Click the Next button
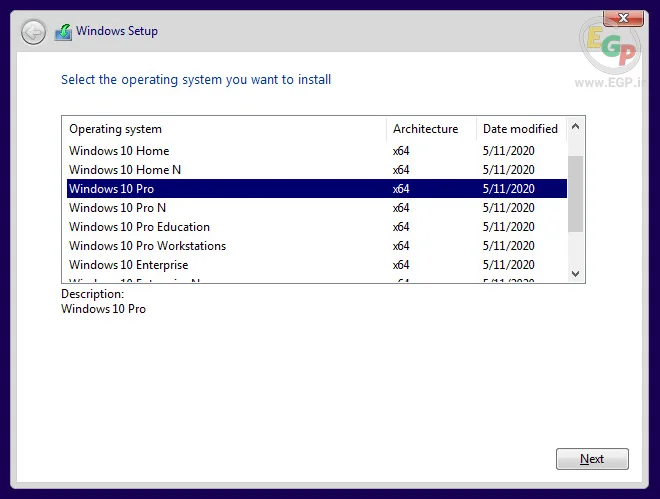The width and height of the screenshot is (660, 499). pyautogui.click(x=592, y=459)
